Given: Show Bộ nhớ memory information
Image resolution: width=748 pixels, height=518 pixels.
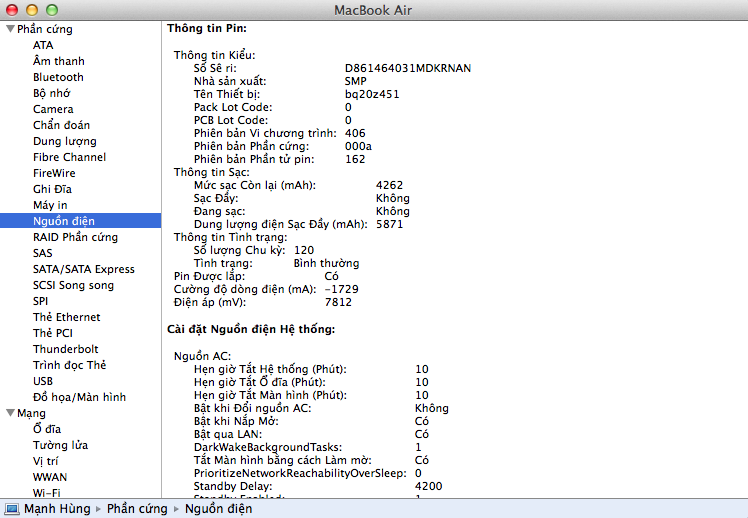Looking at the screenshot, I should tap(52, 93).
